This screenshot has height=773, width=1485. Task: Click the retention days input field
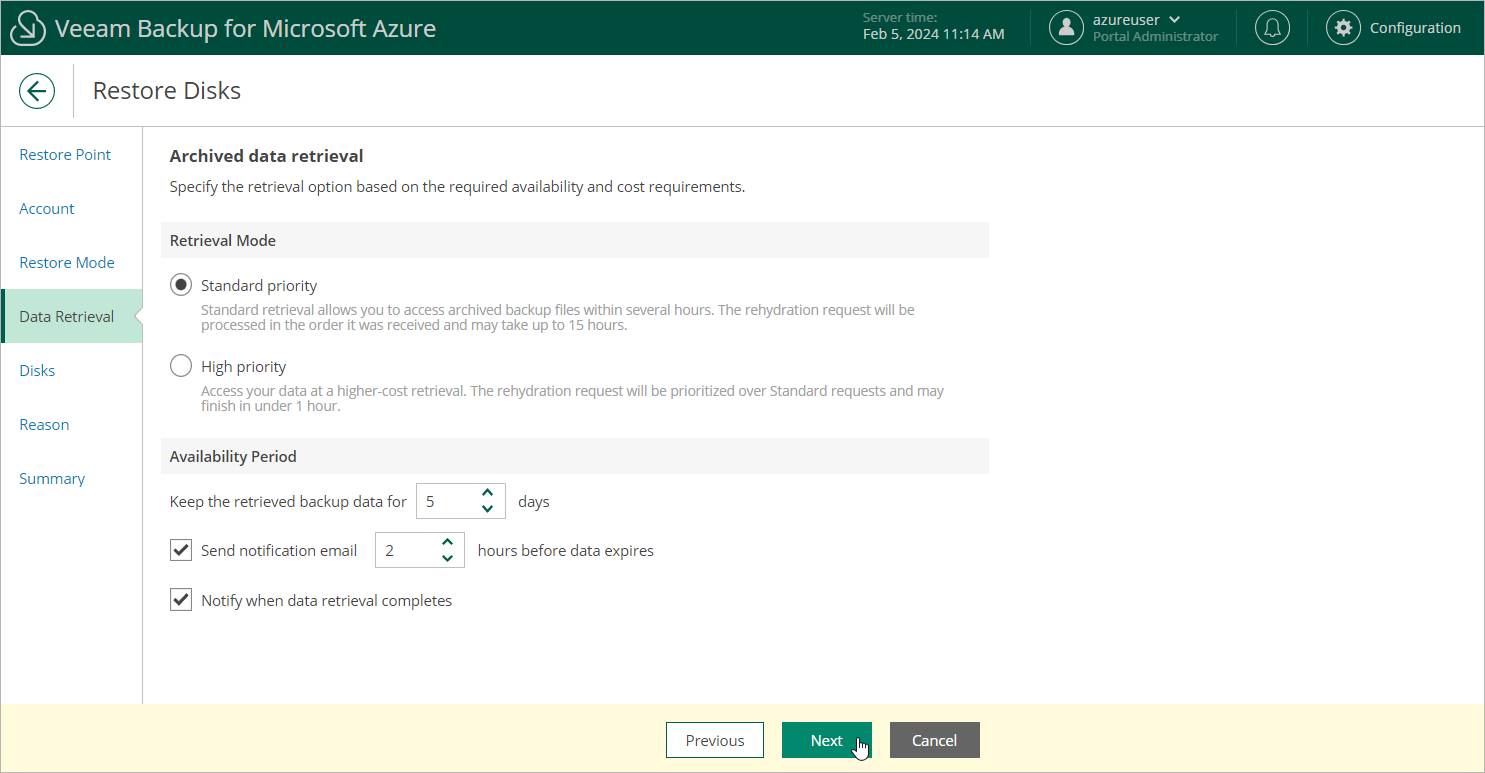point(446,501)
